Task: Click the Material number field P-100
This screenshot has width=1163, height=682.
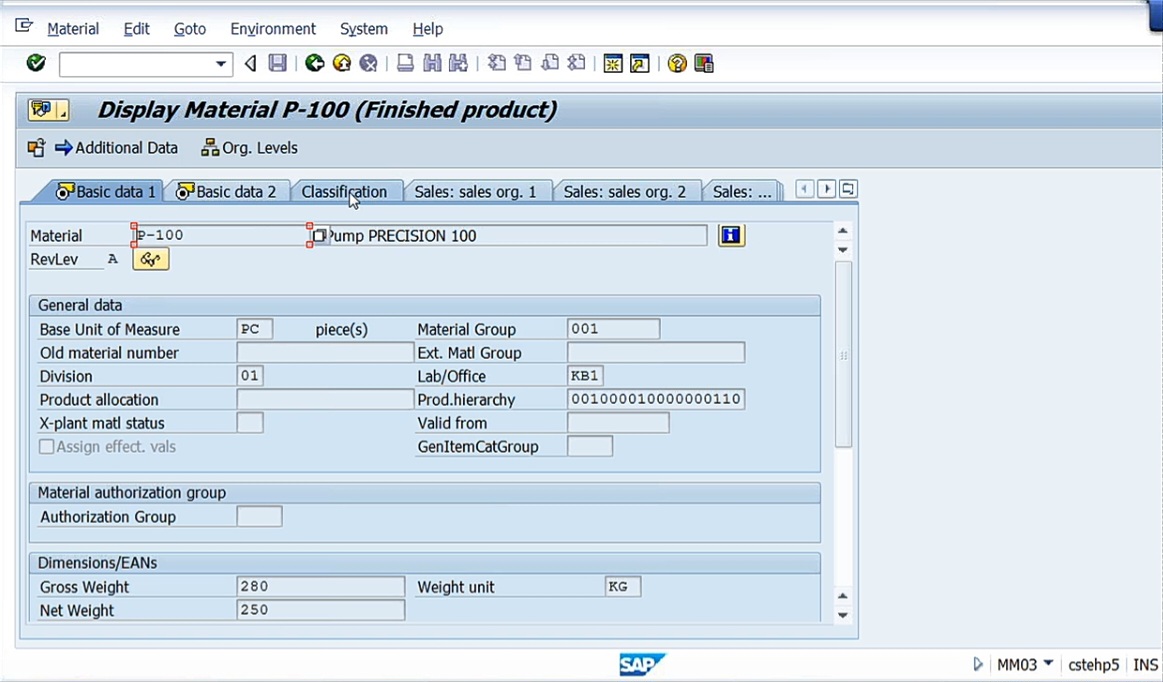Action: click(x=221, y=235)
